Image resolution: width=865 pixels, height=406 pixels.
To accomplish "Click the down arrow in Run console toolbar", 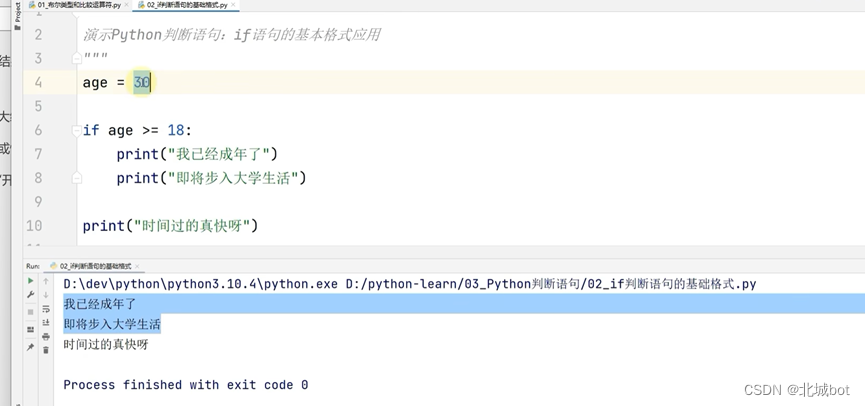I will coord(46,295).
